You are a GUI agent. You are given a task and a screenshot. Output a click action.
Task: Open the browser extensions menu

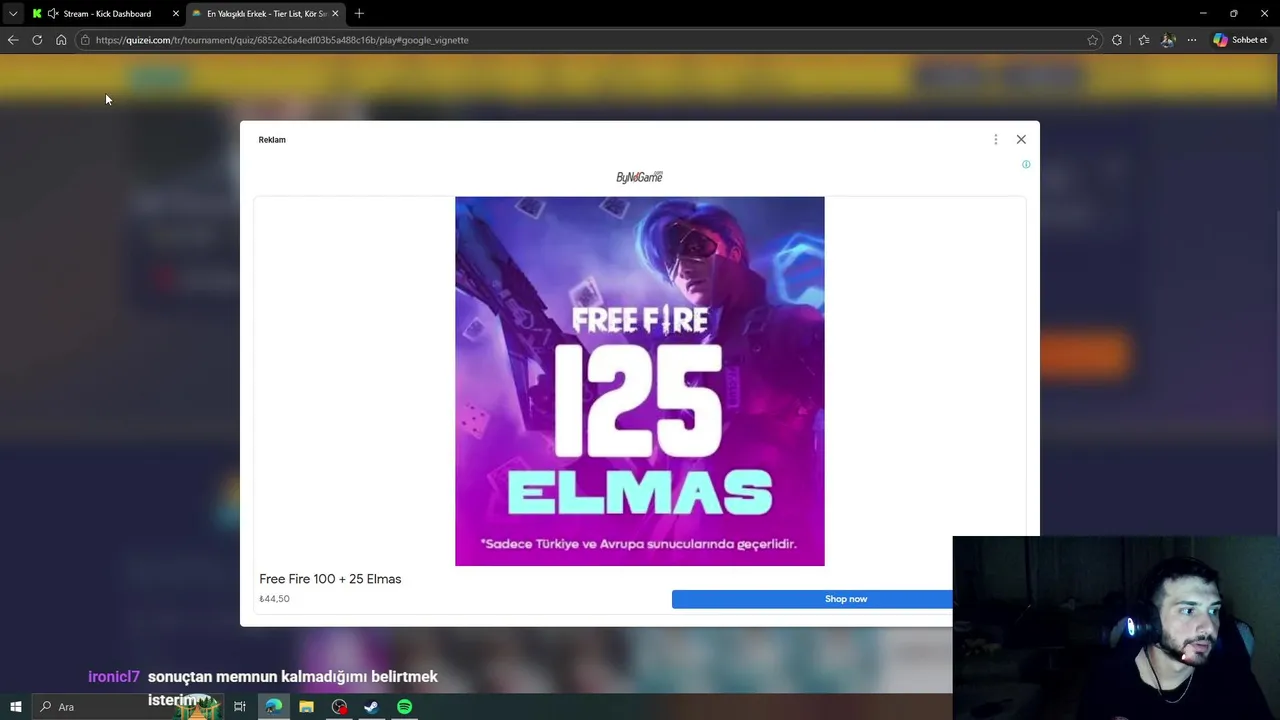[x=1117, y=40]
